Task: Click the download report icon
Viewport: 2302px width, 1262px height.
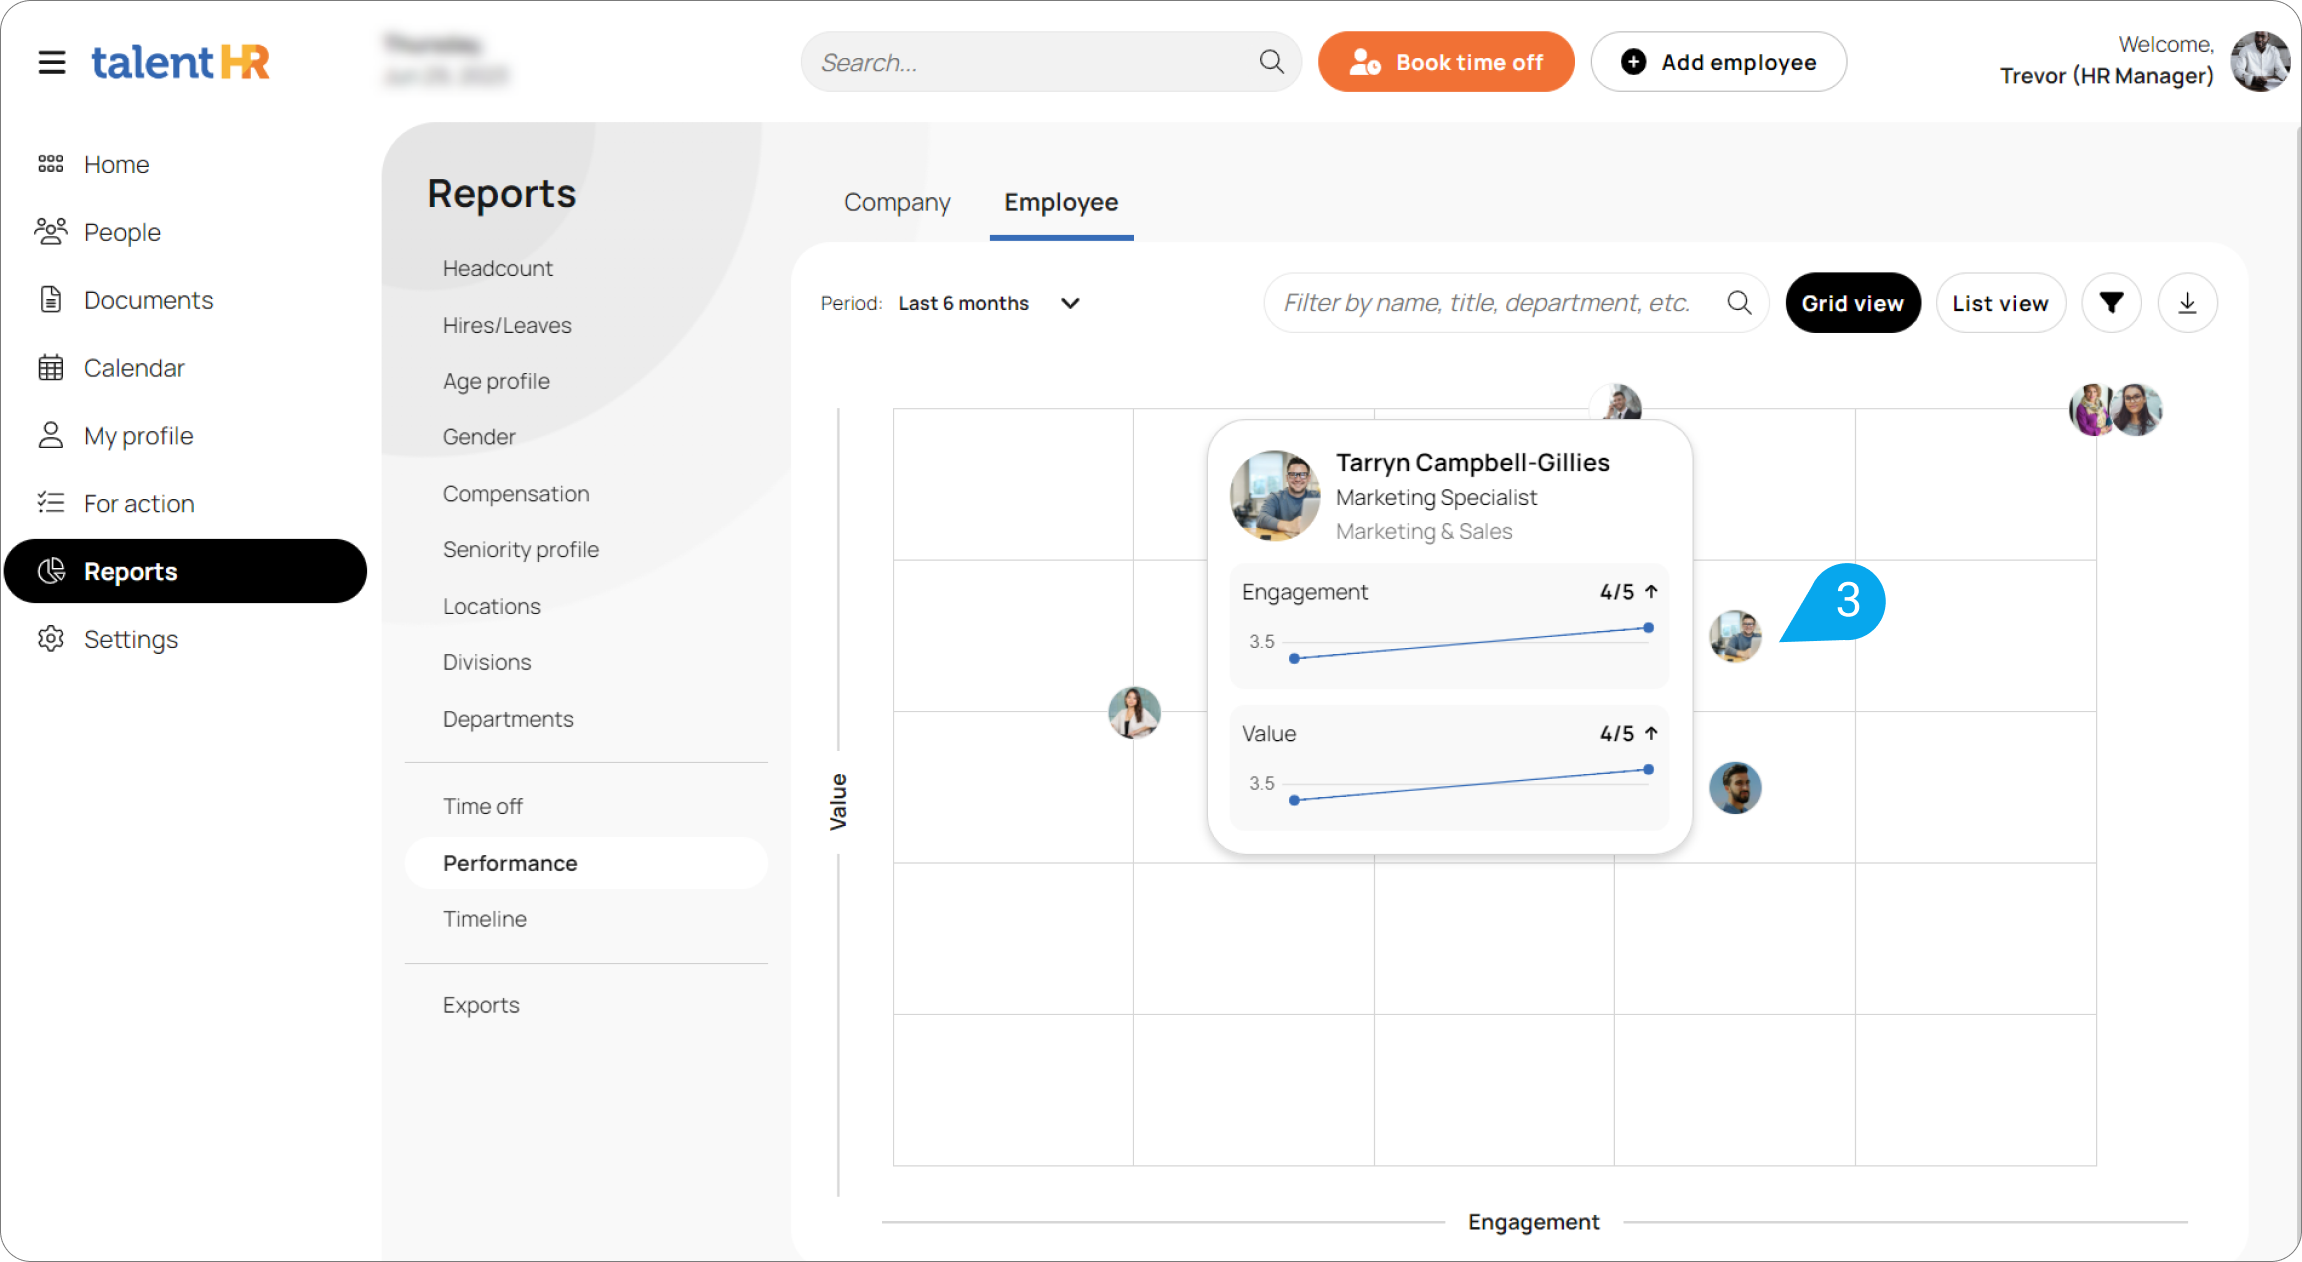Action: 2187,303
